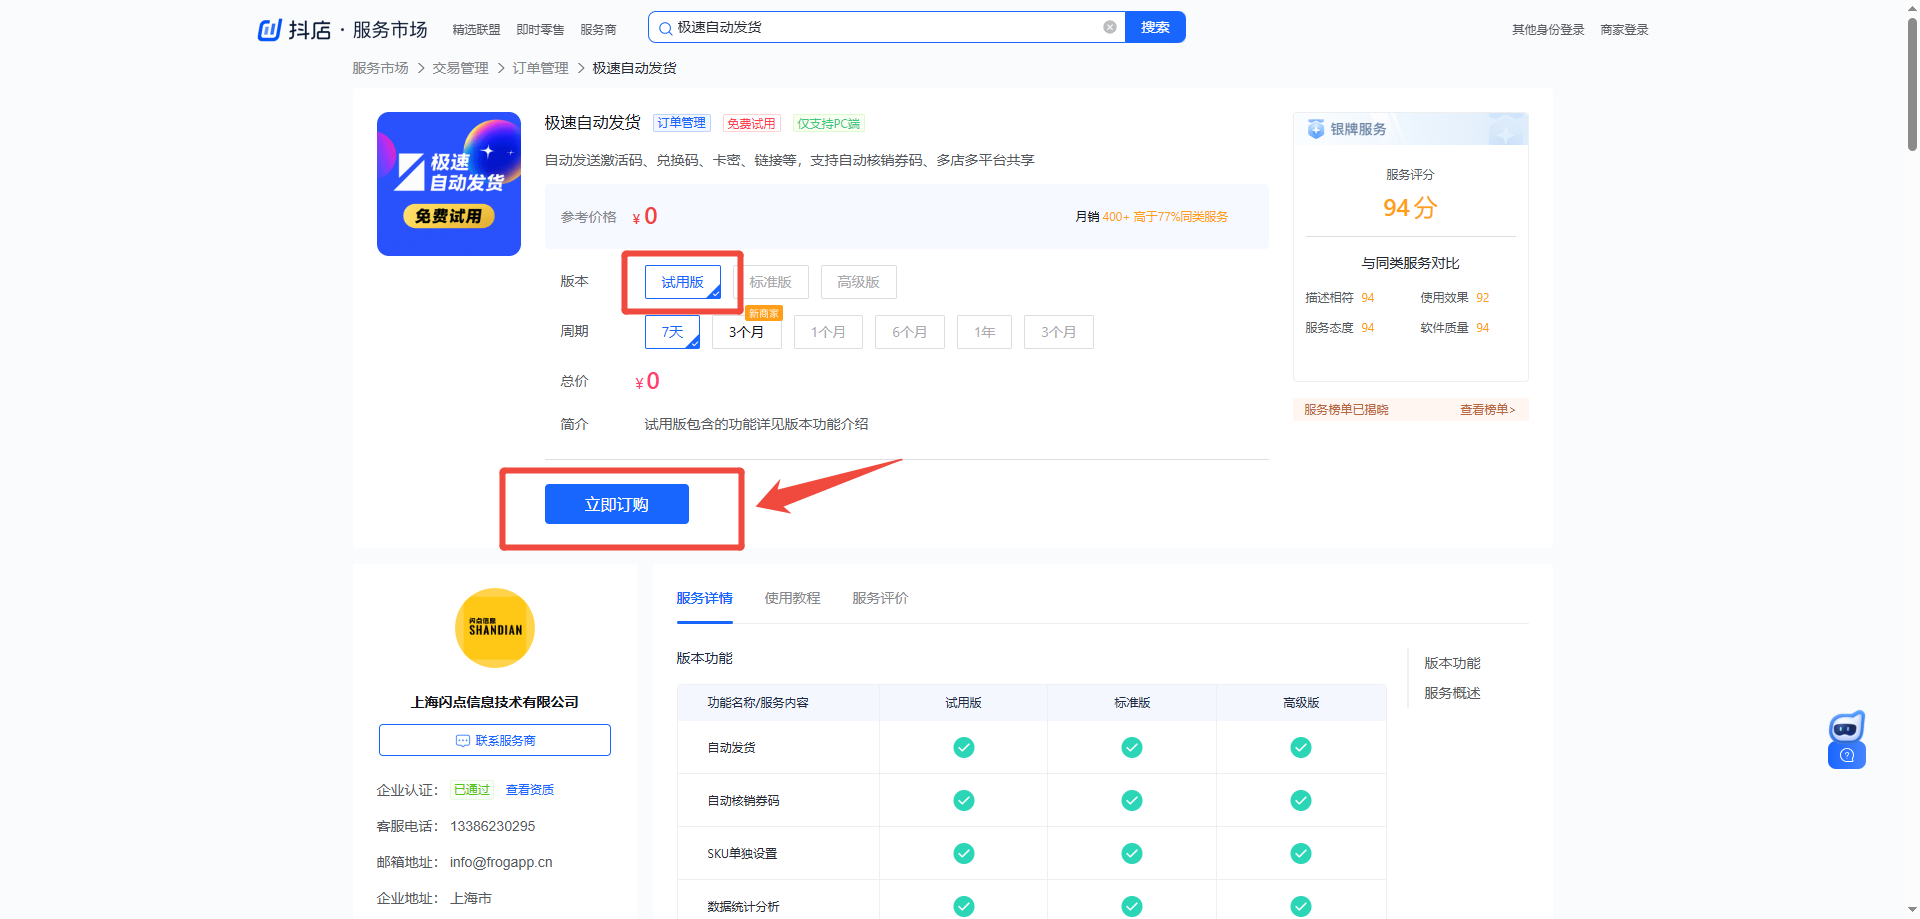The width and height of the screenshot is (1920, 919).
Task: Click 联系服务商 contact button
Action: pos(495,740)
